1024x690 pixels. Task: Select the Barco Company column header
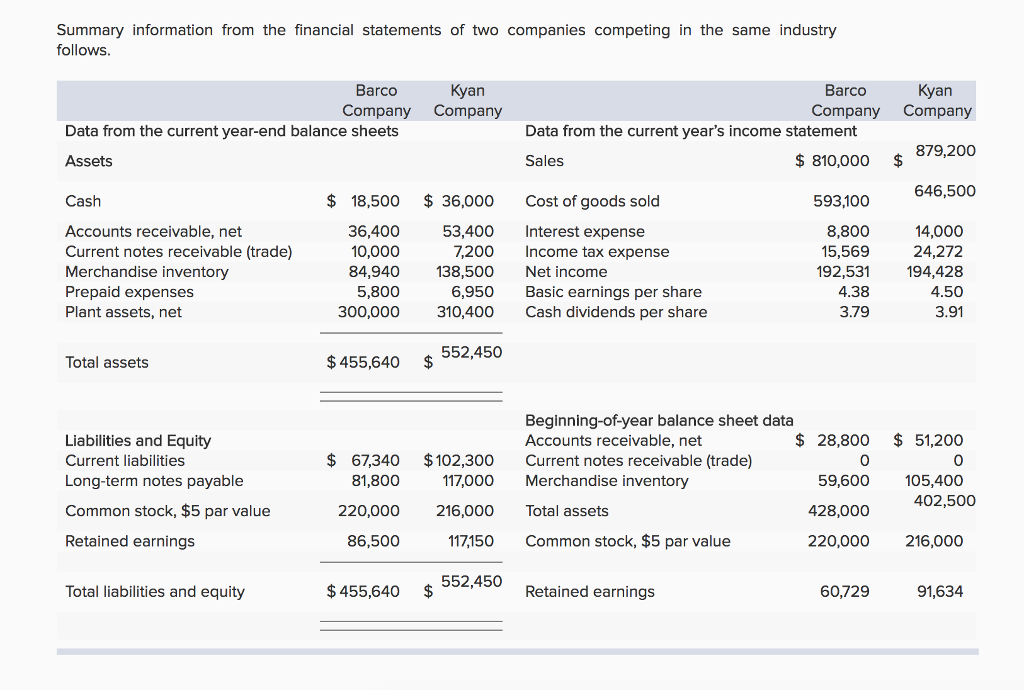(375, 100)
